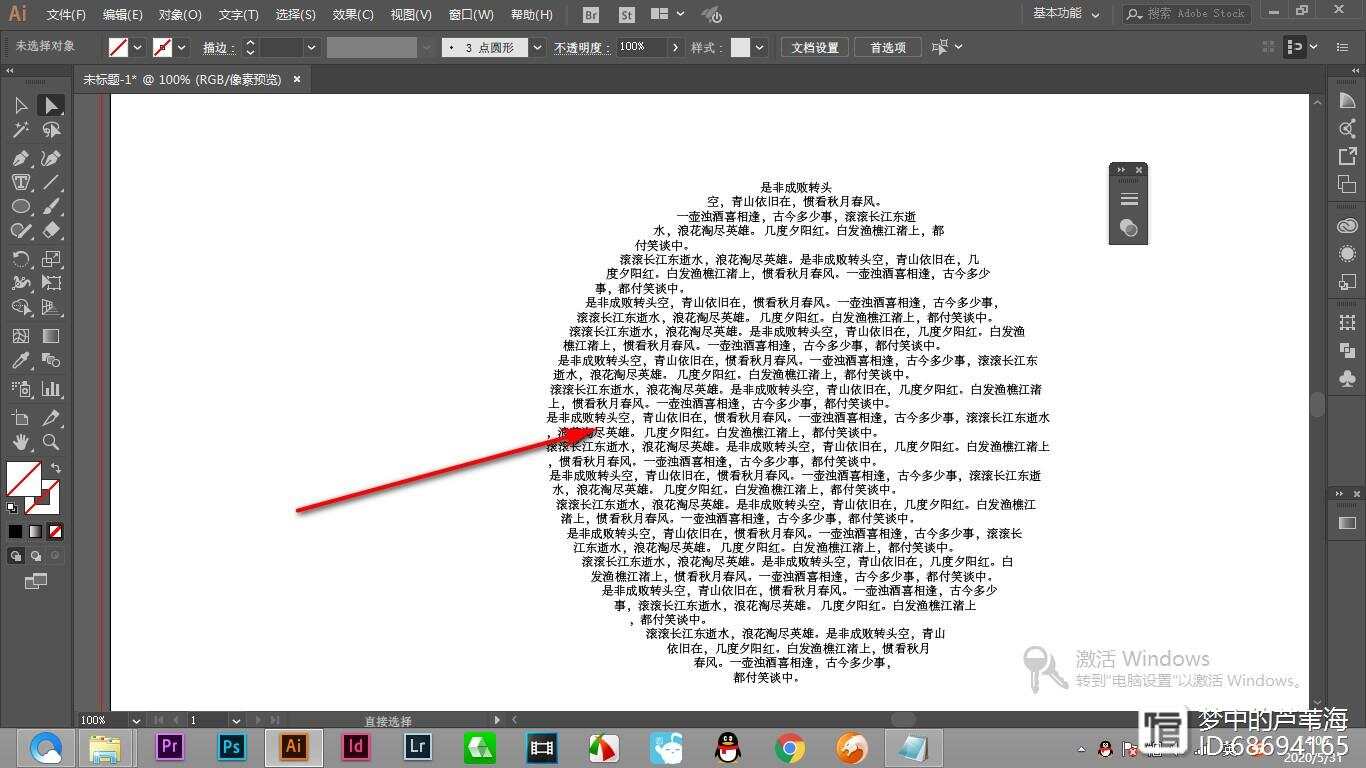Click the floating panel's transparency circles icon

pos(1129,228)
